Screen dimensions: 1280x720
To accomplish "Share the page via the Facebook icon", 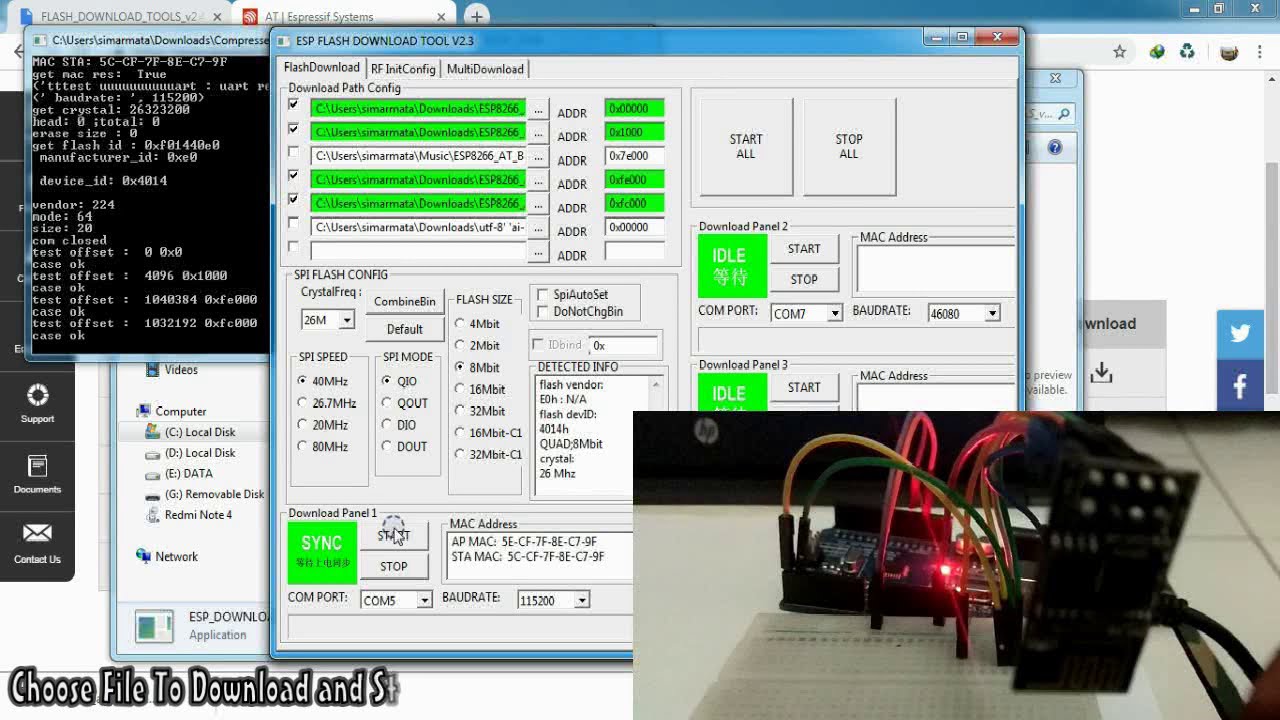I will pyautogui.click(x=1240, y=386).
